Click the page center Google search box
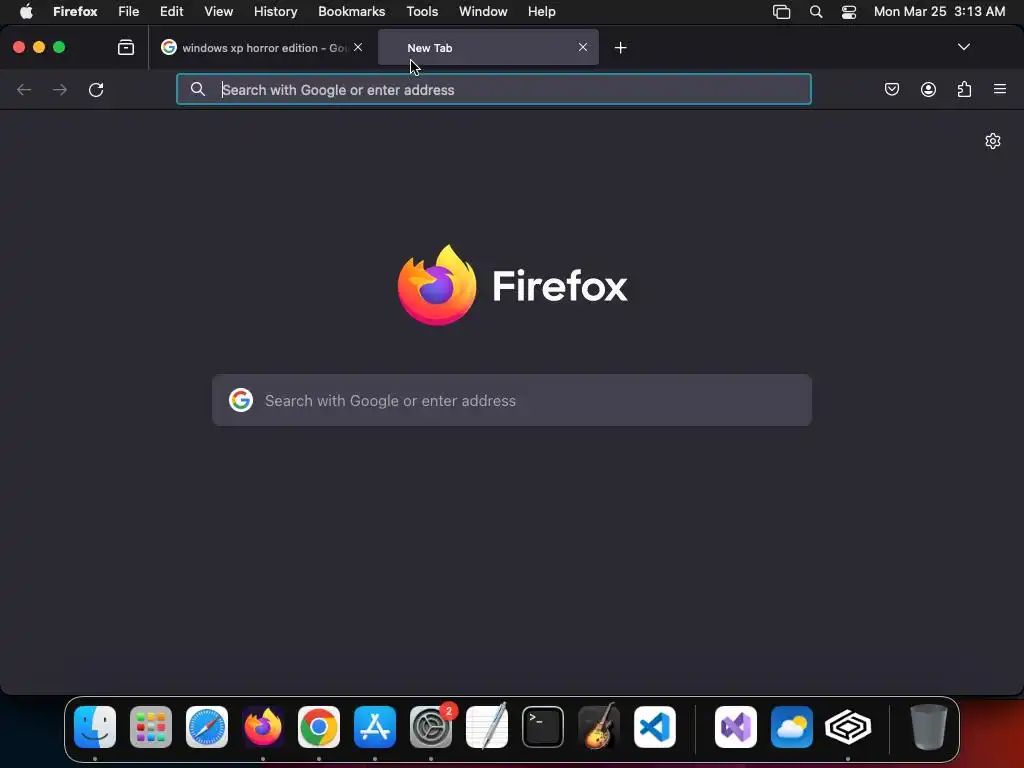Viewport: 1024px width, 768px height. 512,400
